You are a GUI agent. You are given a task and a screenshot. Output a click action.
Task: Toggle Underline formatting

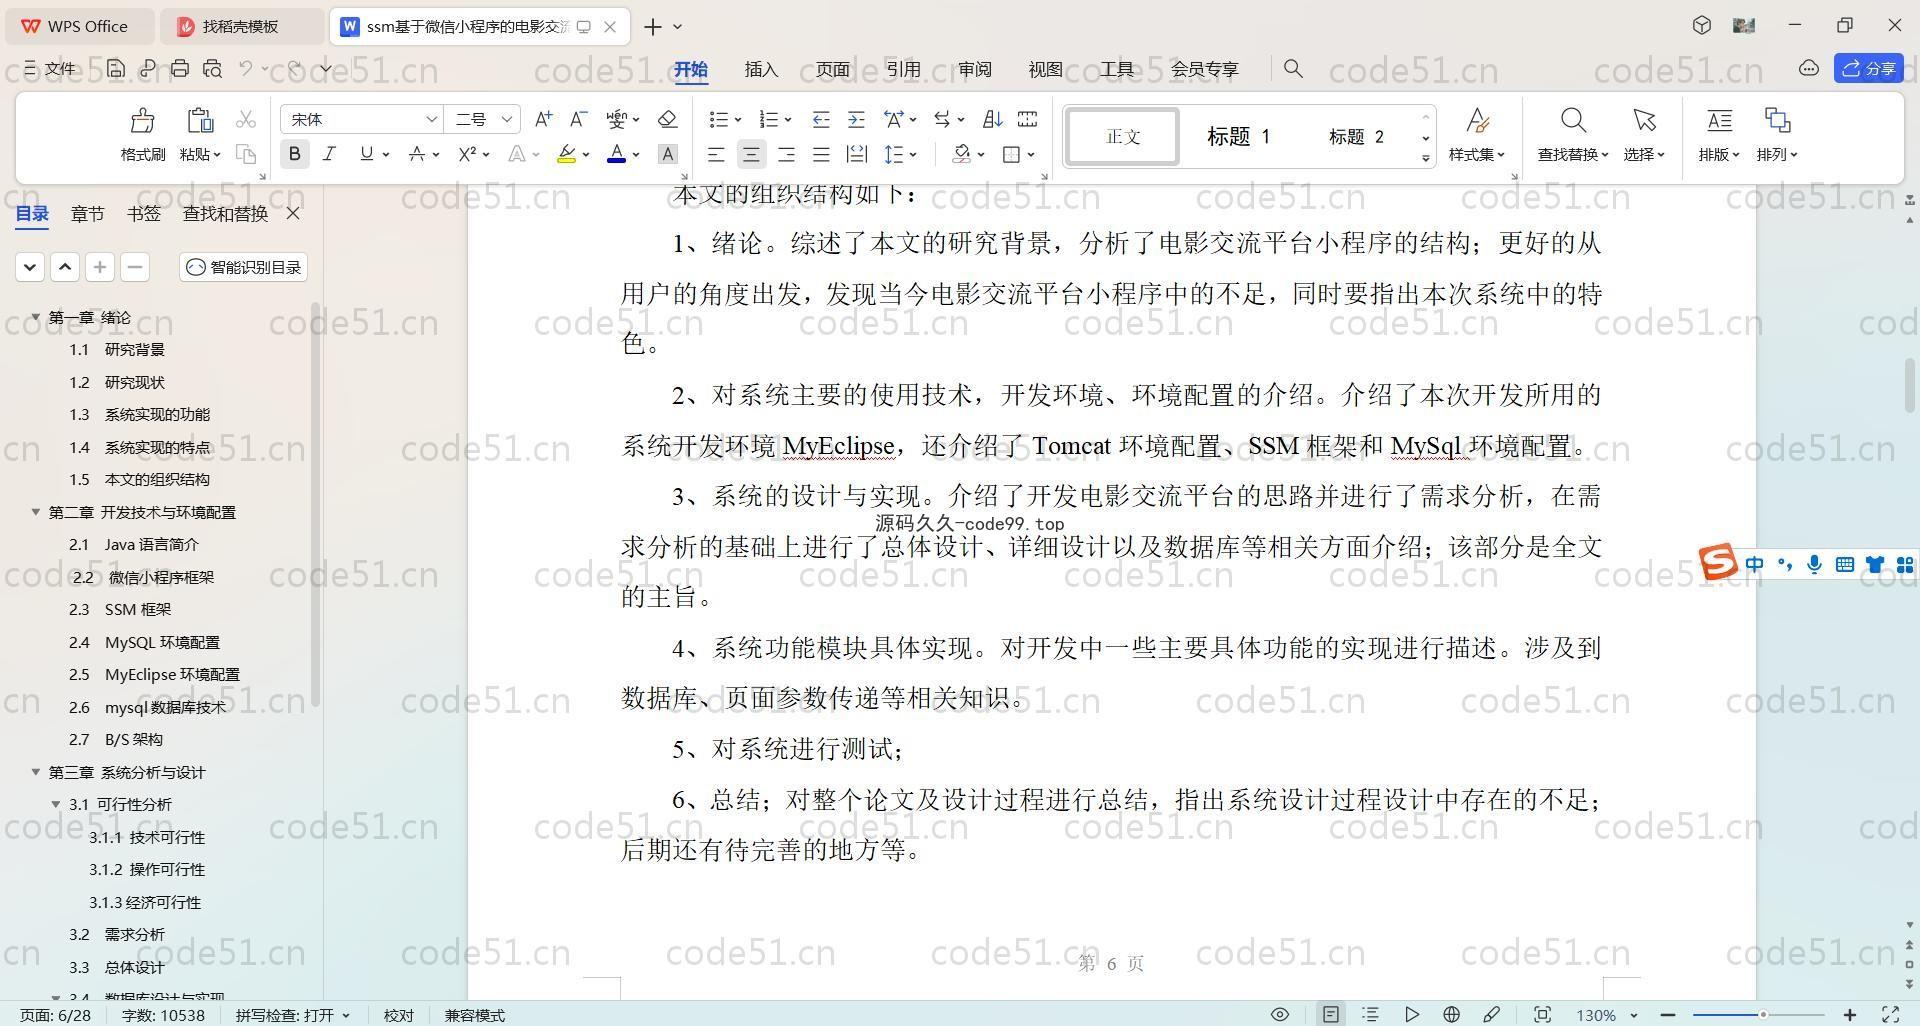pos(366,154)
